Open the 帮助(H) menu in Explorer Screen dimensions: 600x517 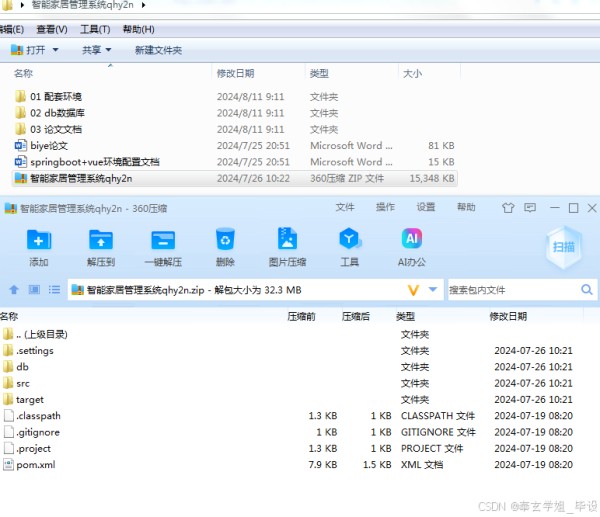pyautogui.click(x=139, y=29)
